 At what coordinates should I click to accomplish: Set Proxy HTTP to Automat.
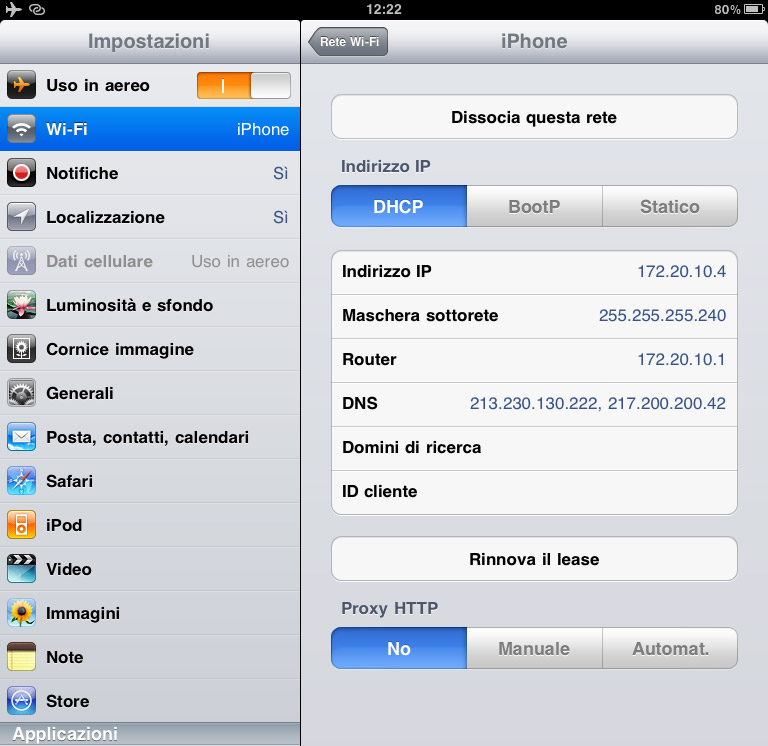670,648
